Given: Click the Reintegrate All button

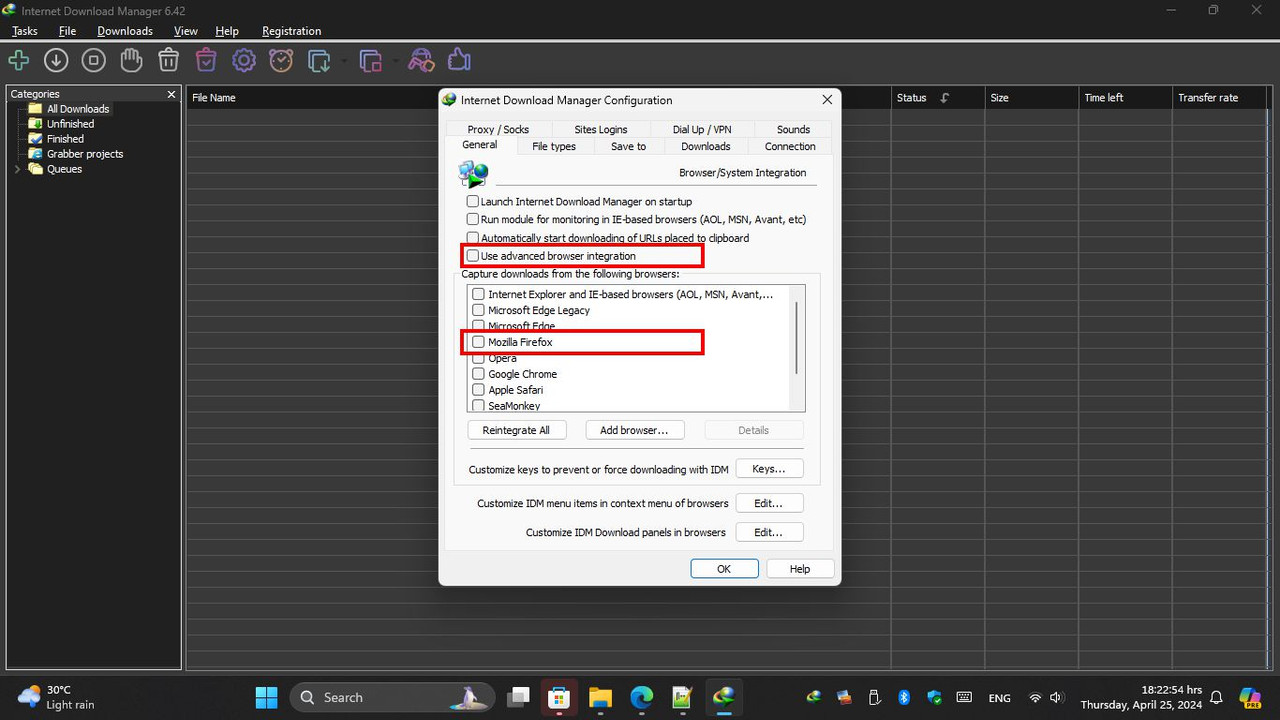Looking at the screenshot, I should click(516, 430).
